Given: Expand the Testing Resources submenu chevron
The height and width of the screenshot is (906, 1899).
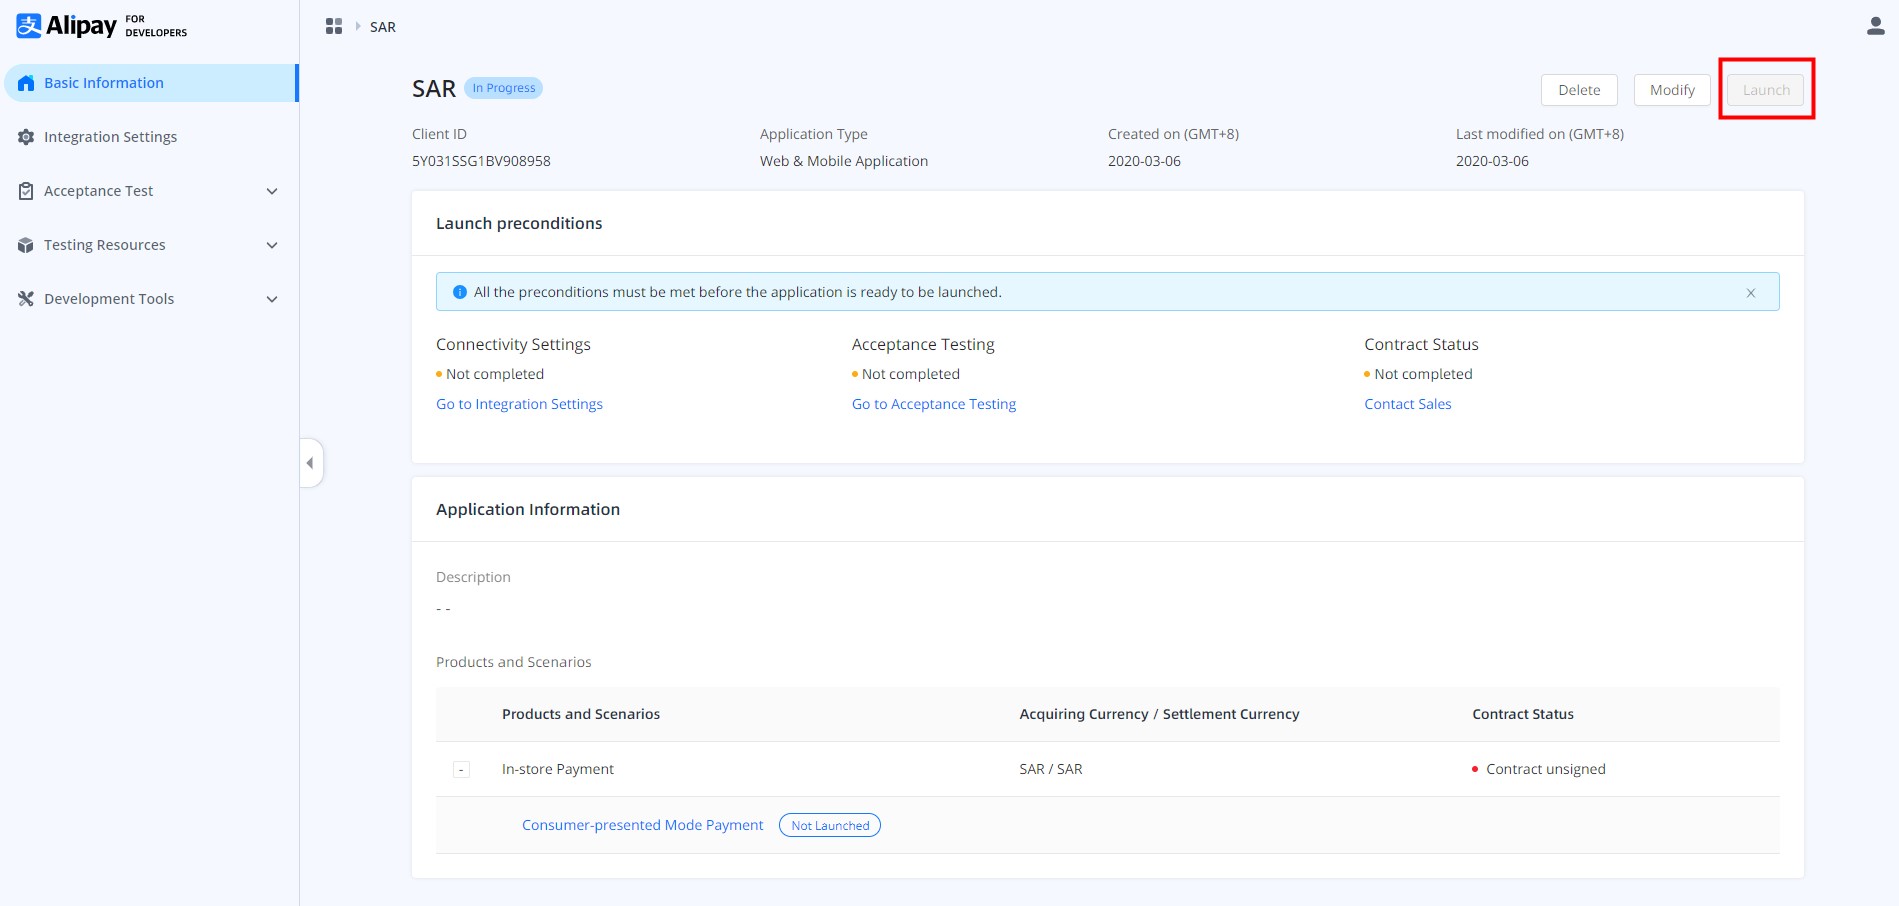Looking at the screenshot, I should (x=272, y=245).
